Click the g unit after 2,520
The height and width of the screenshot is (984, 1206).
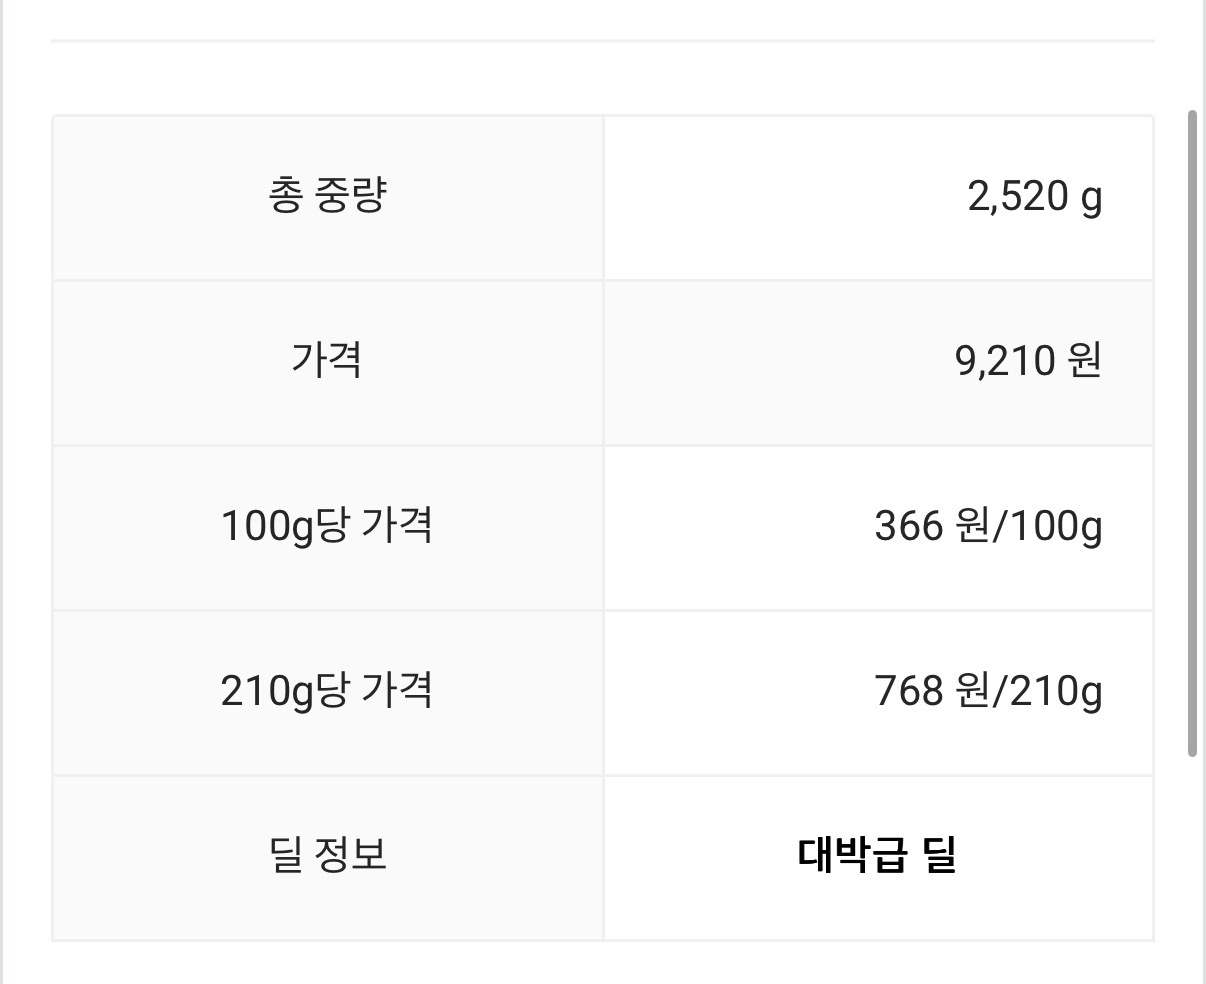pyautogui.click(x=1092, y=199)
